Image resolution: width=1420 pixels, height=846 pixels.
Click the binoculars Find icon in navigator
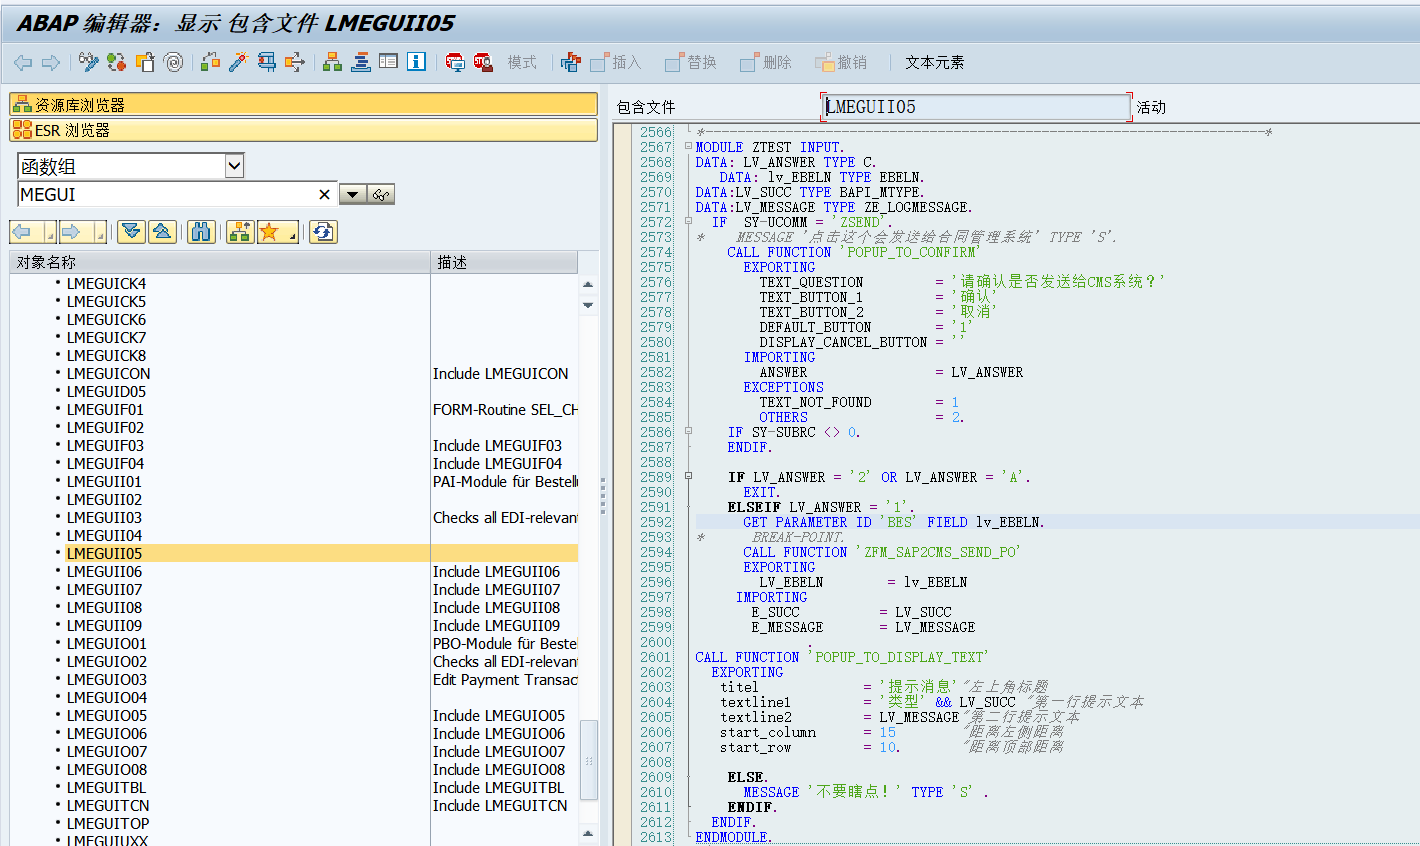tap(201, 232)
